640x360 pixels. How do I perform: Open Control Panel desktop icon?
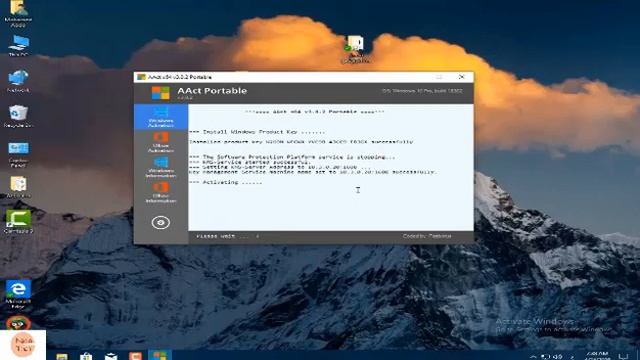18,154
